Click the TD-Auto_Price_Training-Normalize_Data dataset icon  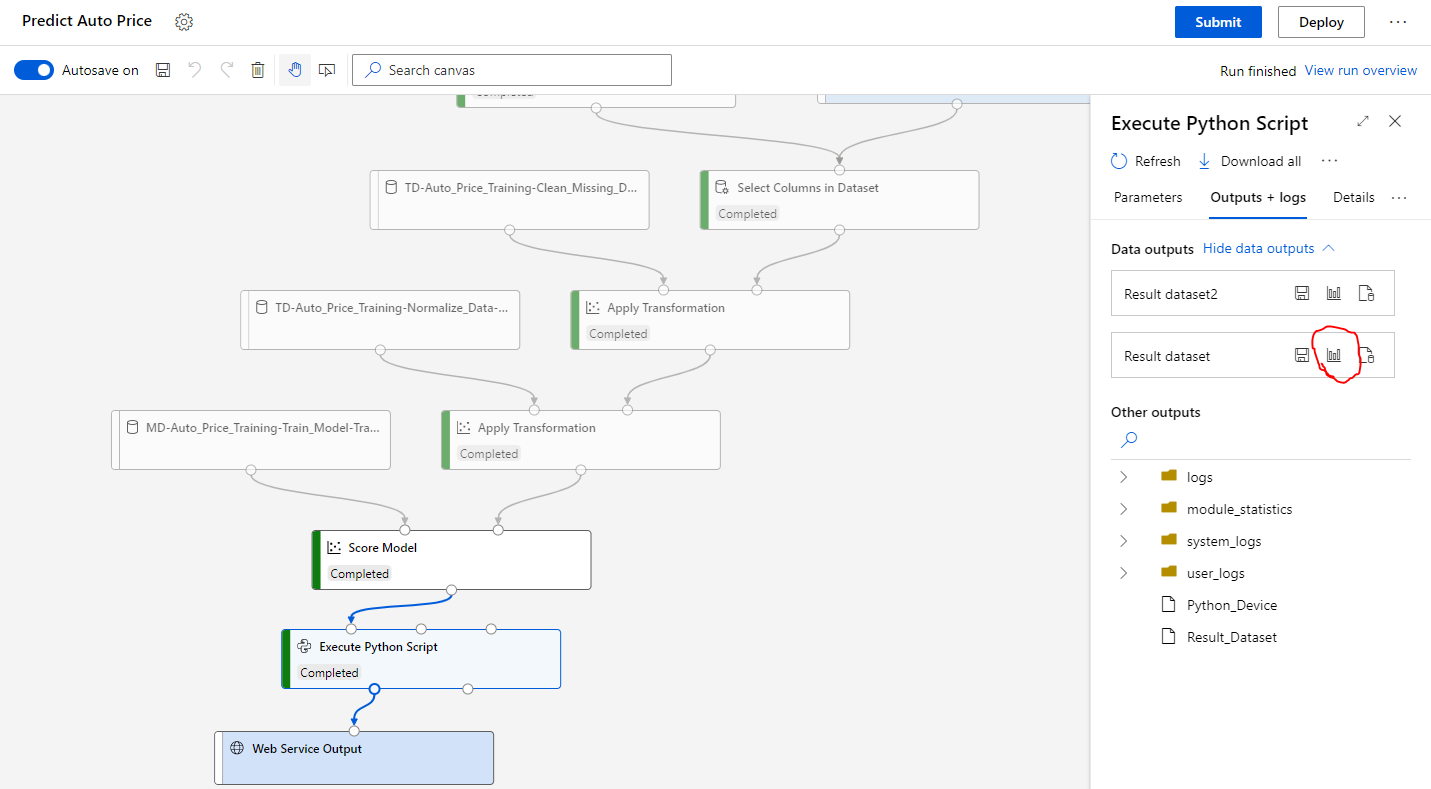click(x=261, y=307)
